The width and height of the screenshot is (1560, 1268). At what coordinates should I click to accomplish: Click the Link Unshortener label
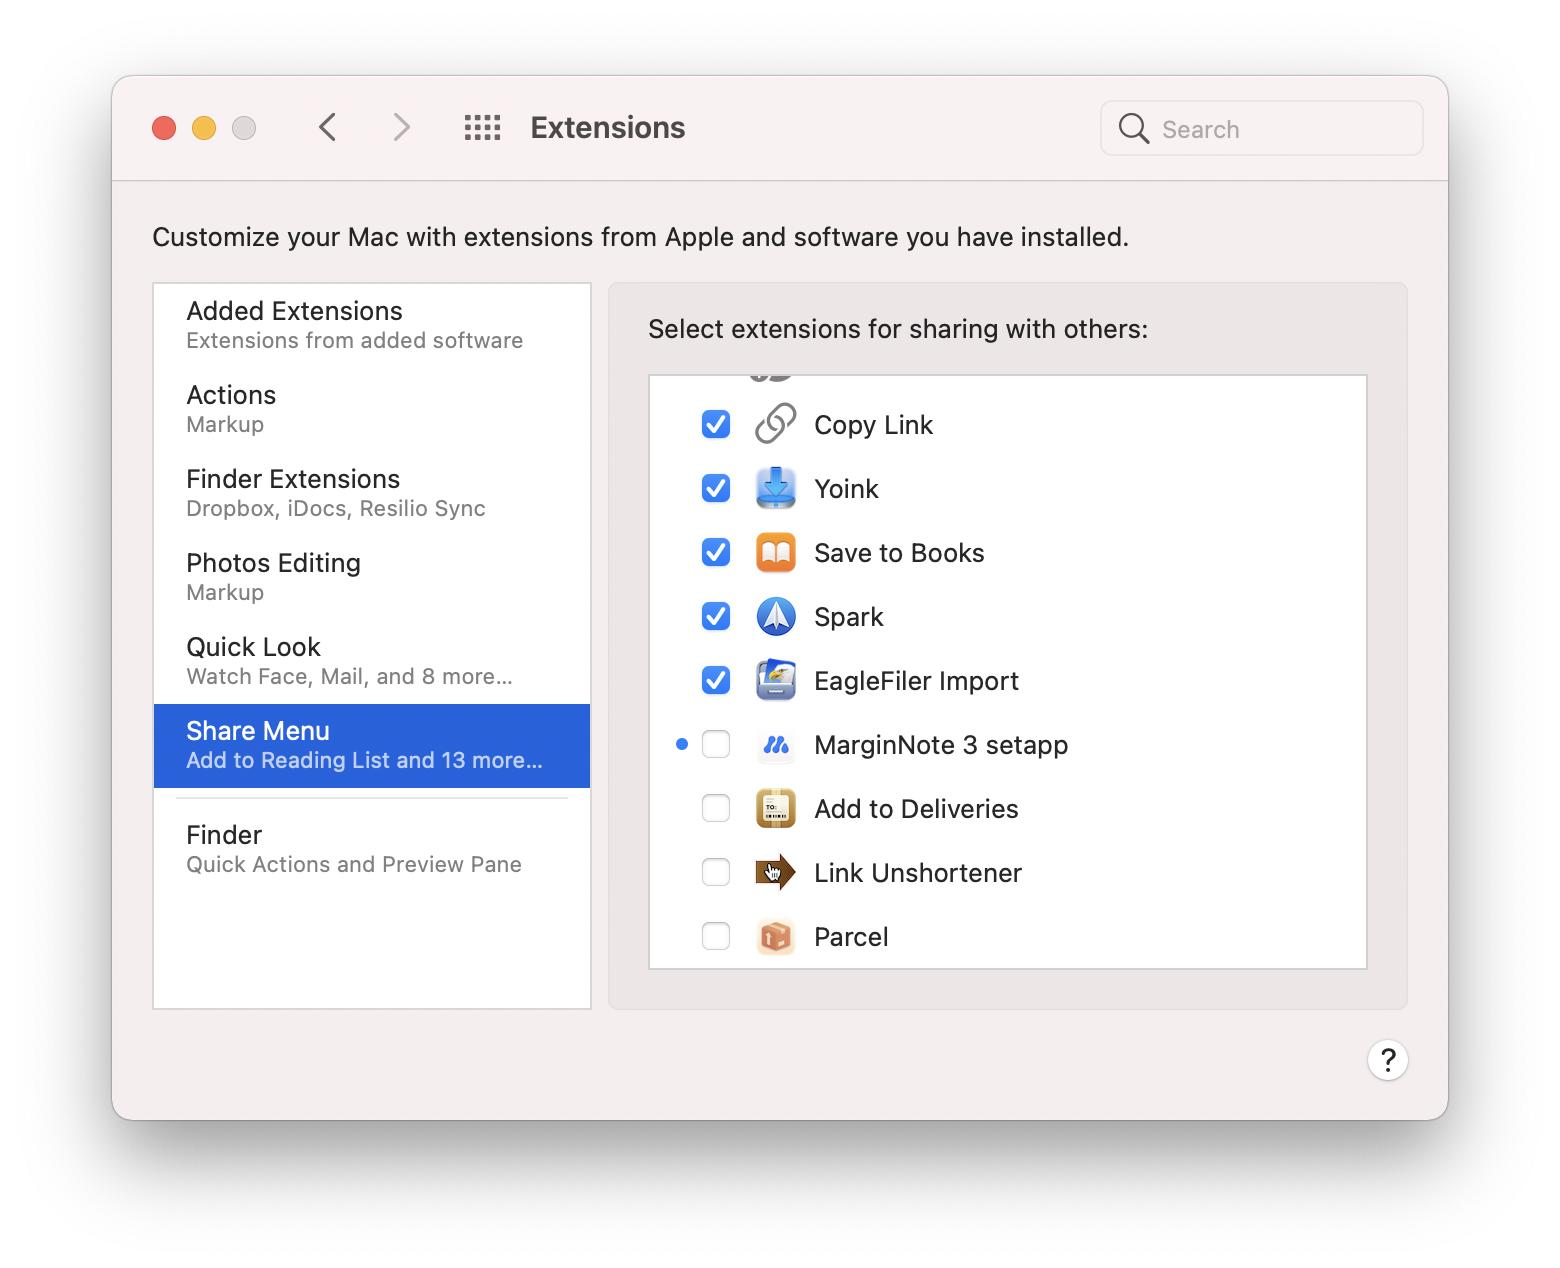click(x=918, y=873)
